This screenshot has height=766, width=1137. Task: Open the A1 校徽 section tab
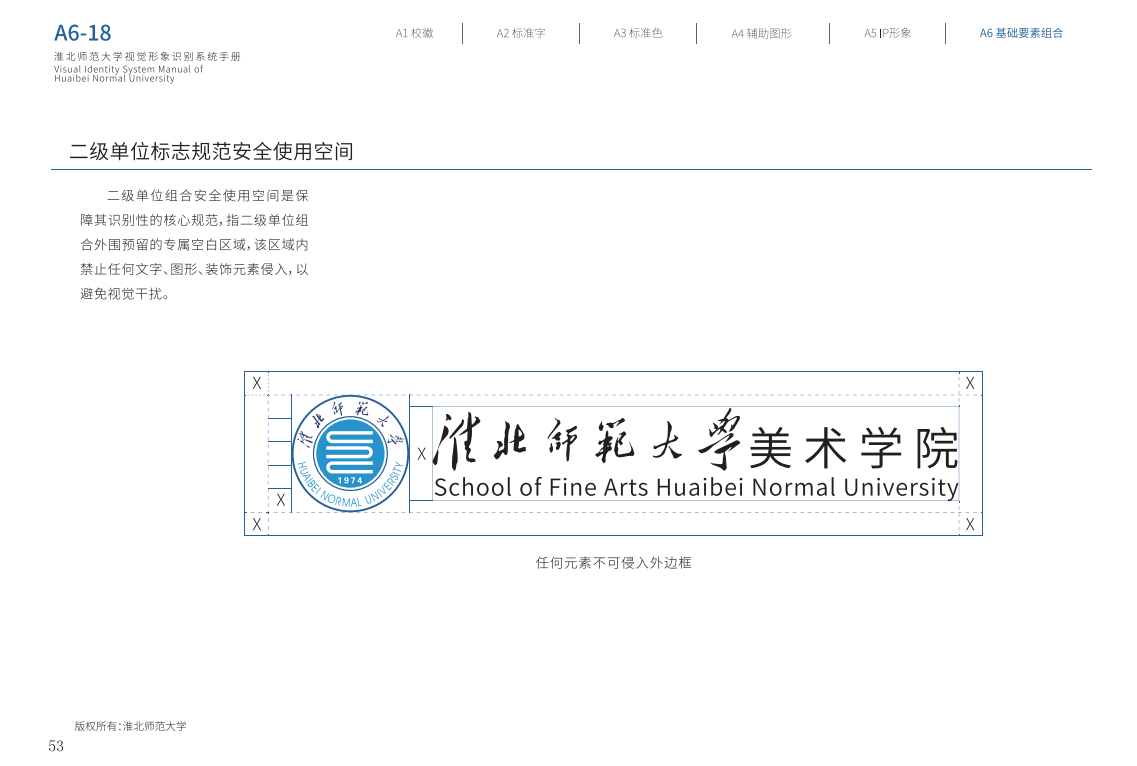click(414, 33)
